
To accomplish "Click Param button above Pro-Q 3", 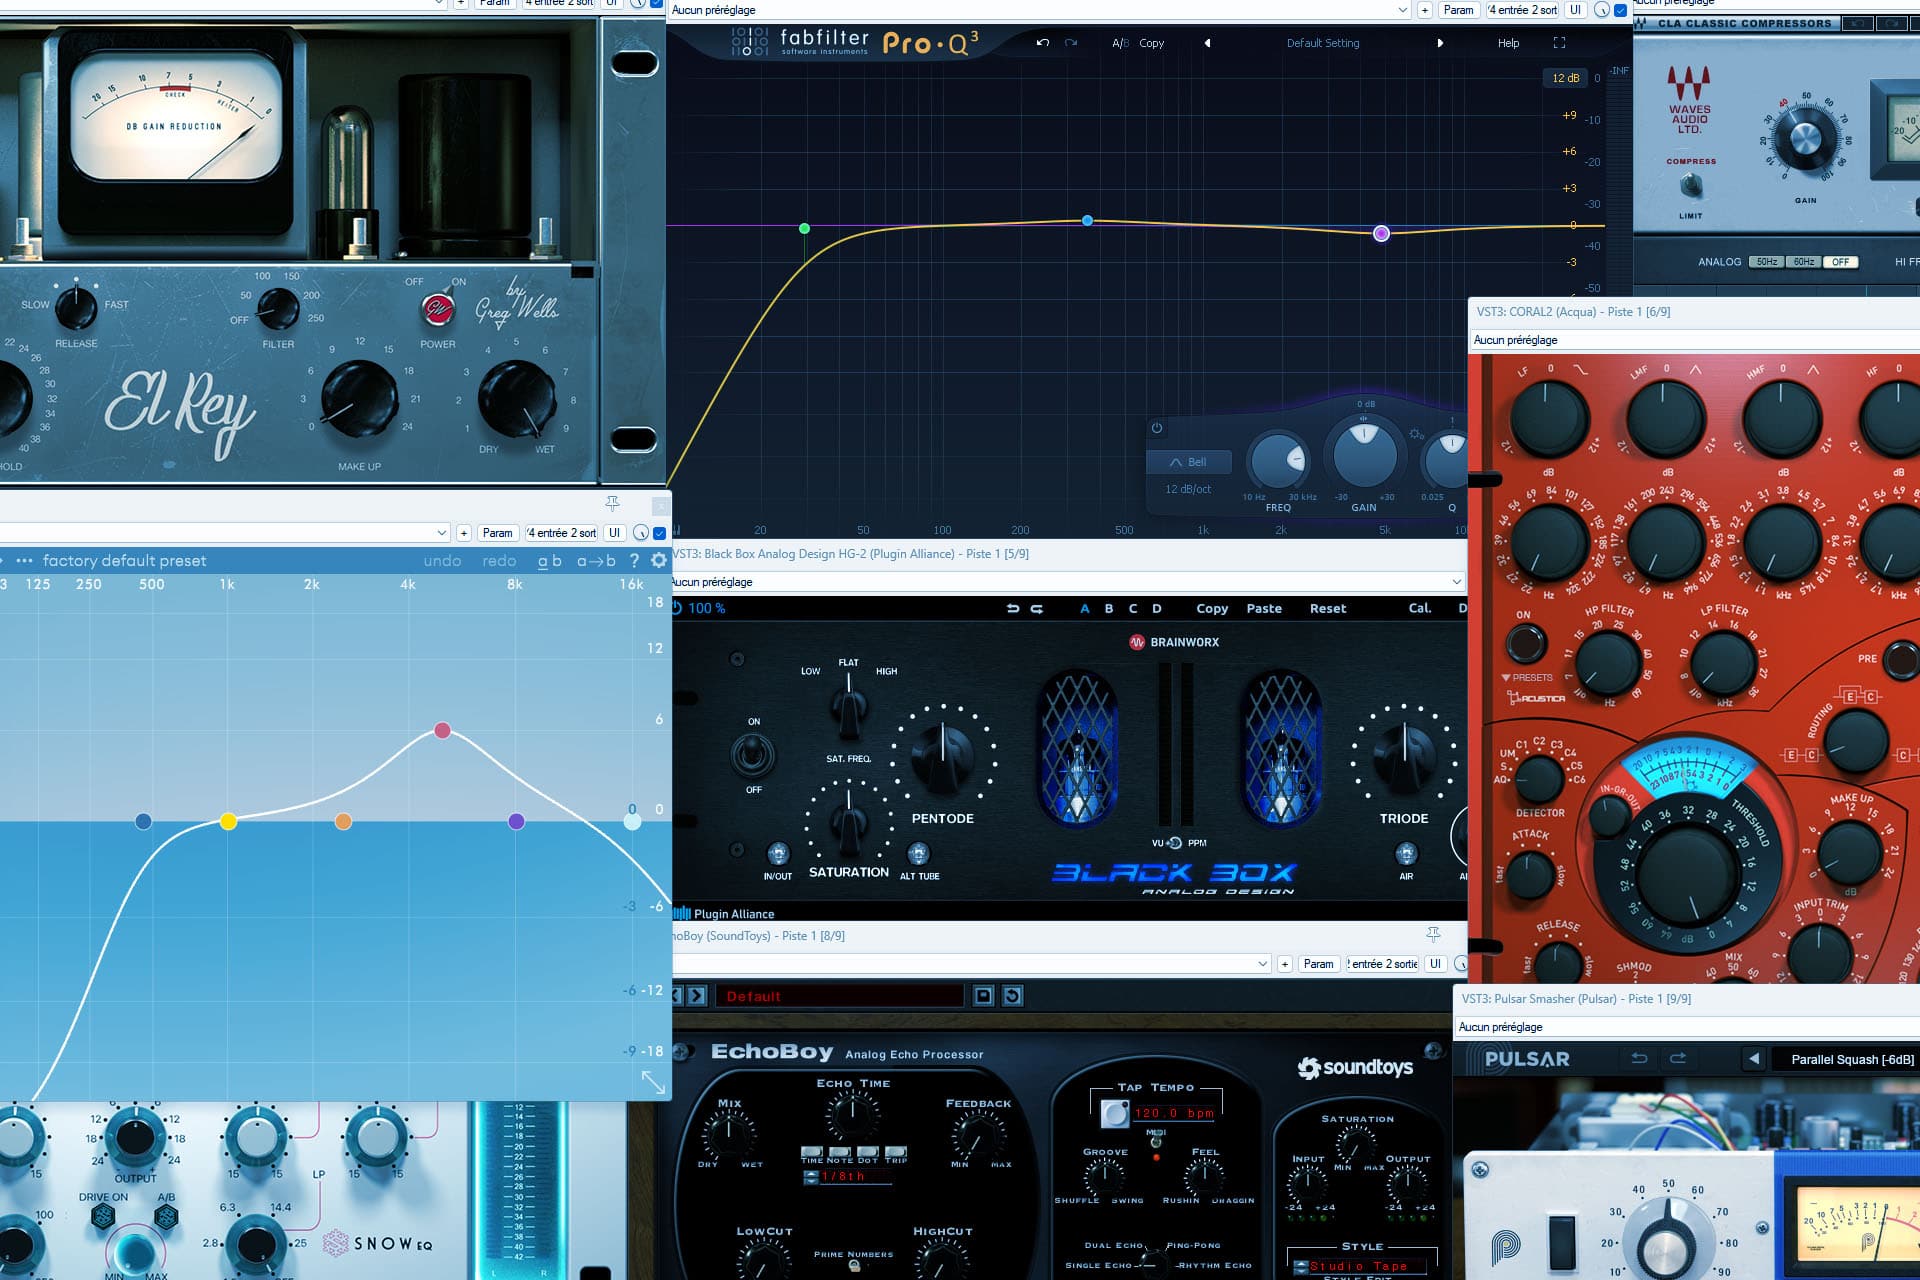I will point(1459,10).
